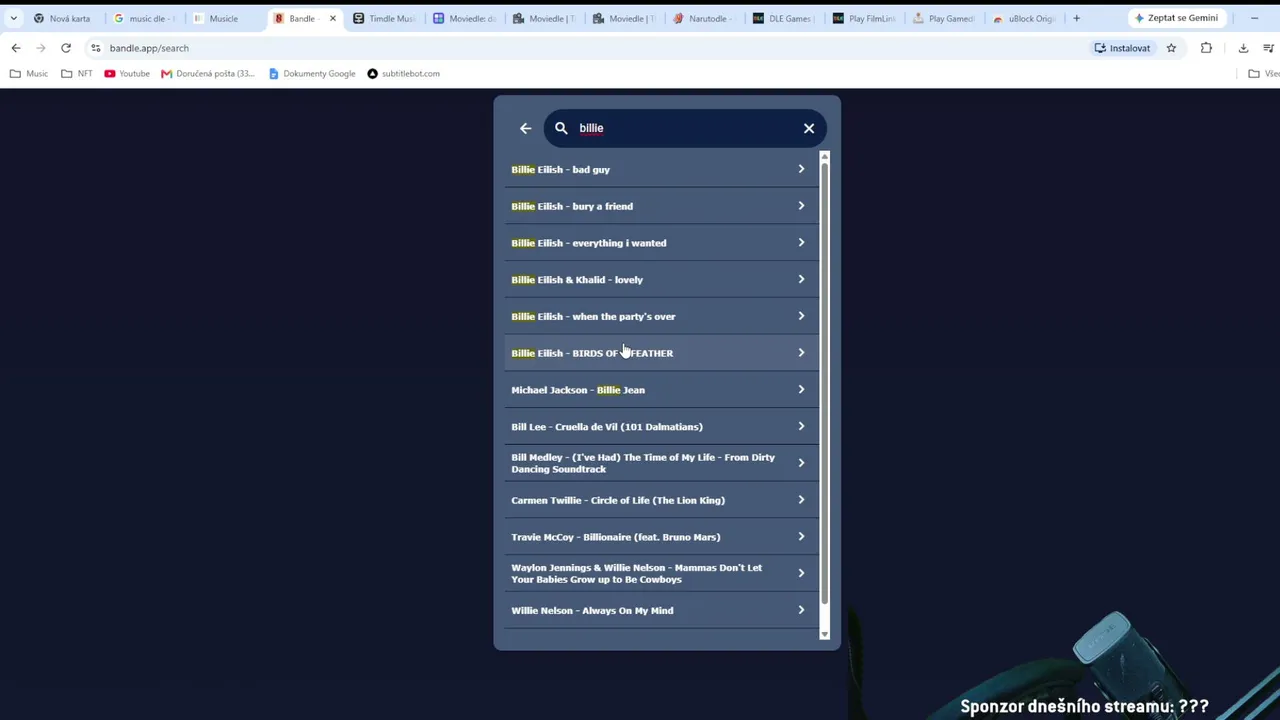
Task: Open the 'Doručená pošta' Gmail bookmark
Action: click(x=208, y=73)
